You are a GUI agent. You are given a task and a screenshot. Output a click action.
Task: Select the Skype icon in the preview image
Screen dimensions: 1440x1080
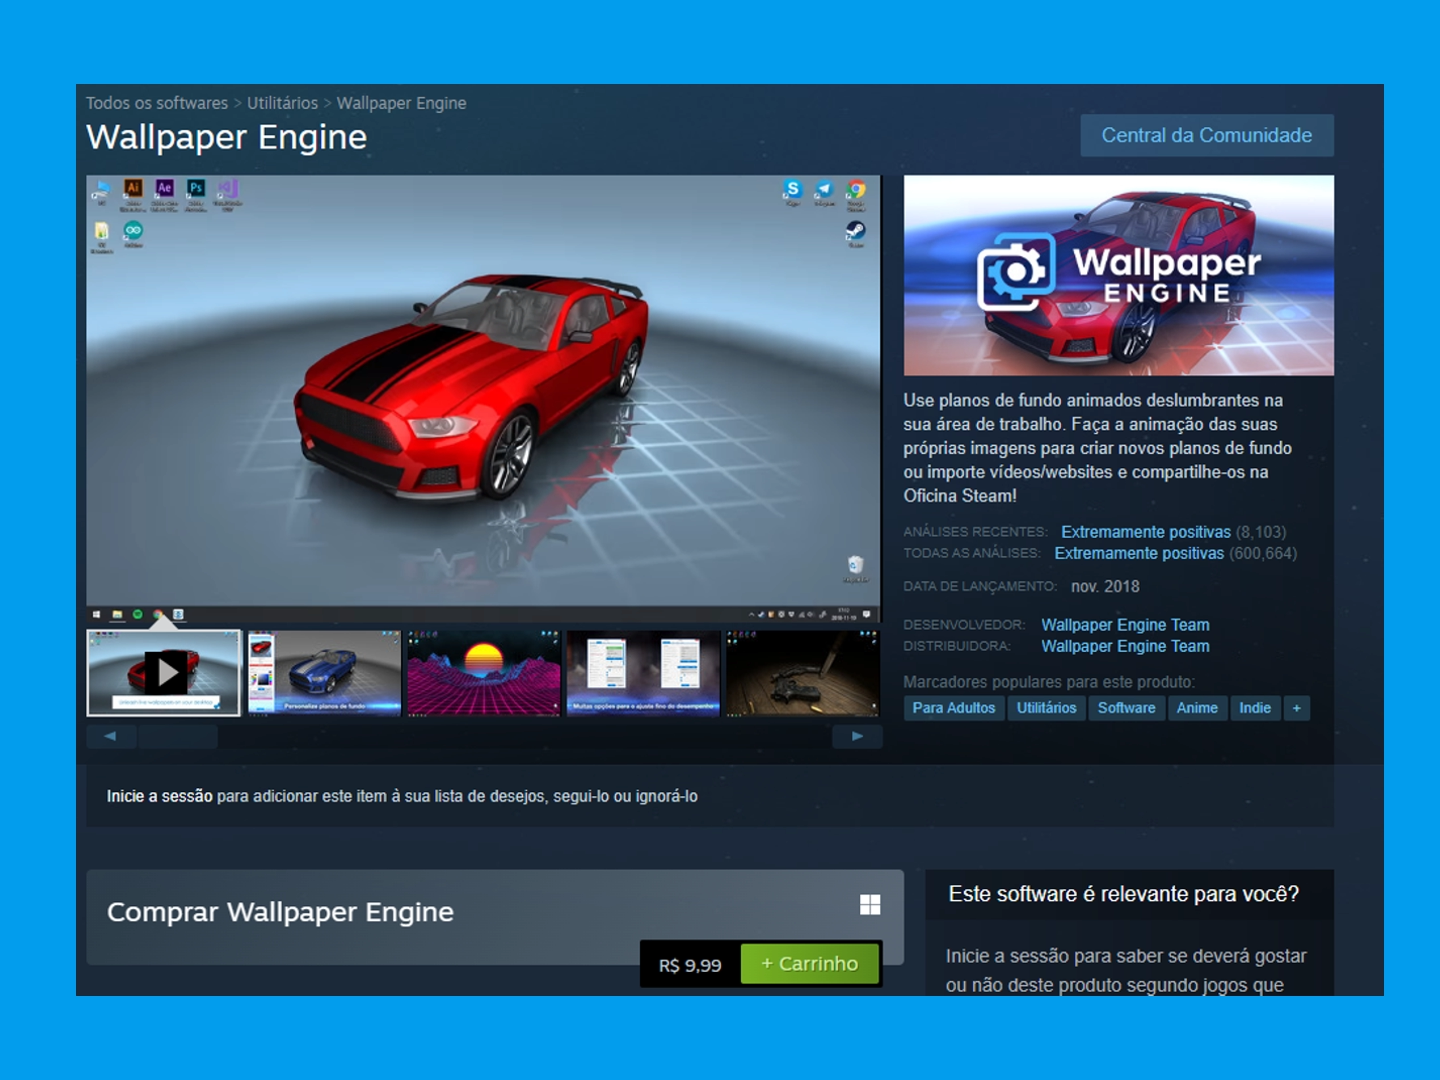click(792, 188)
